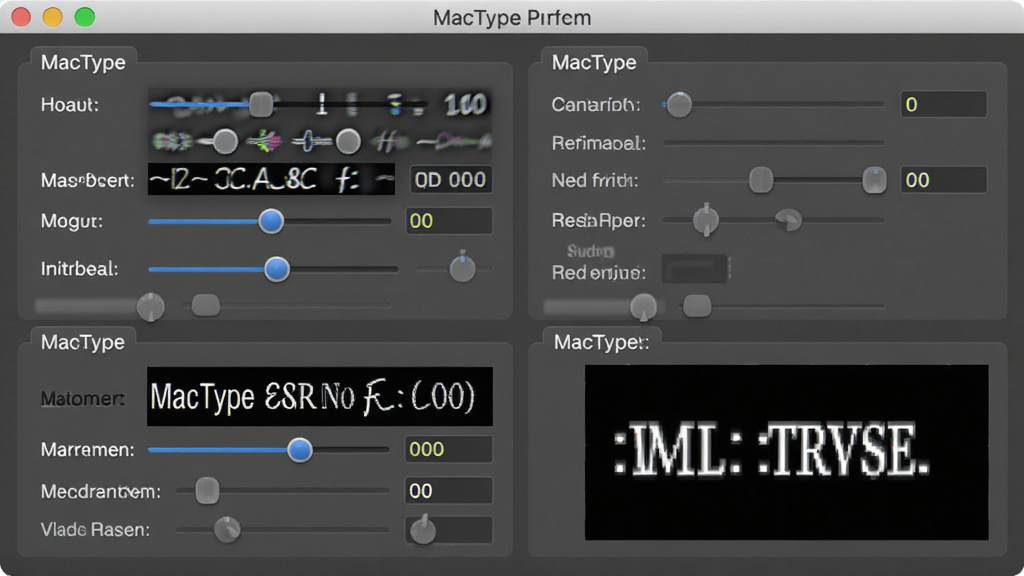Image resolution: width=1024 pixels, height=576 pixels.
Task: Click the macOS yellow minimize button
Action: (53, 17)
